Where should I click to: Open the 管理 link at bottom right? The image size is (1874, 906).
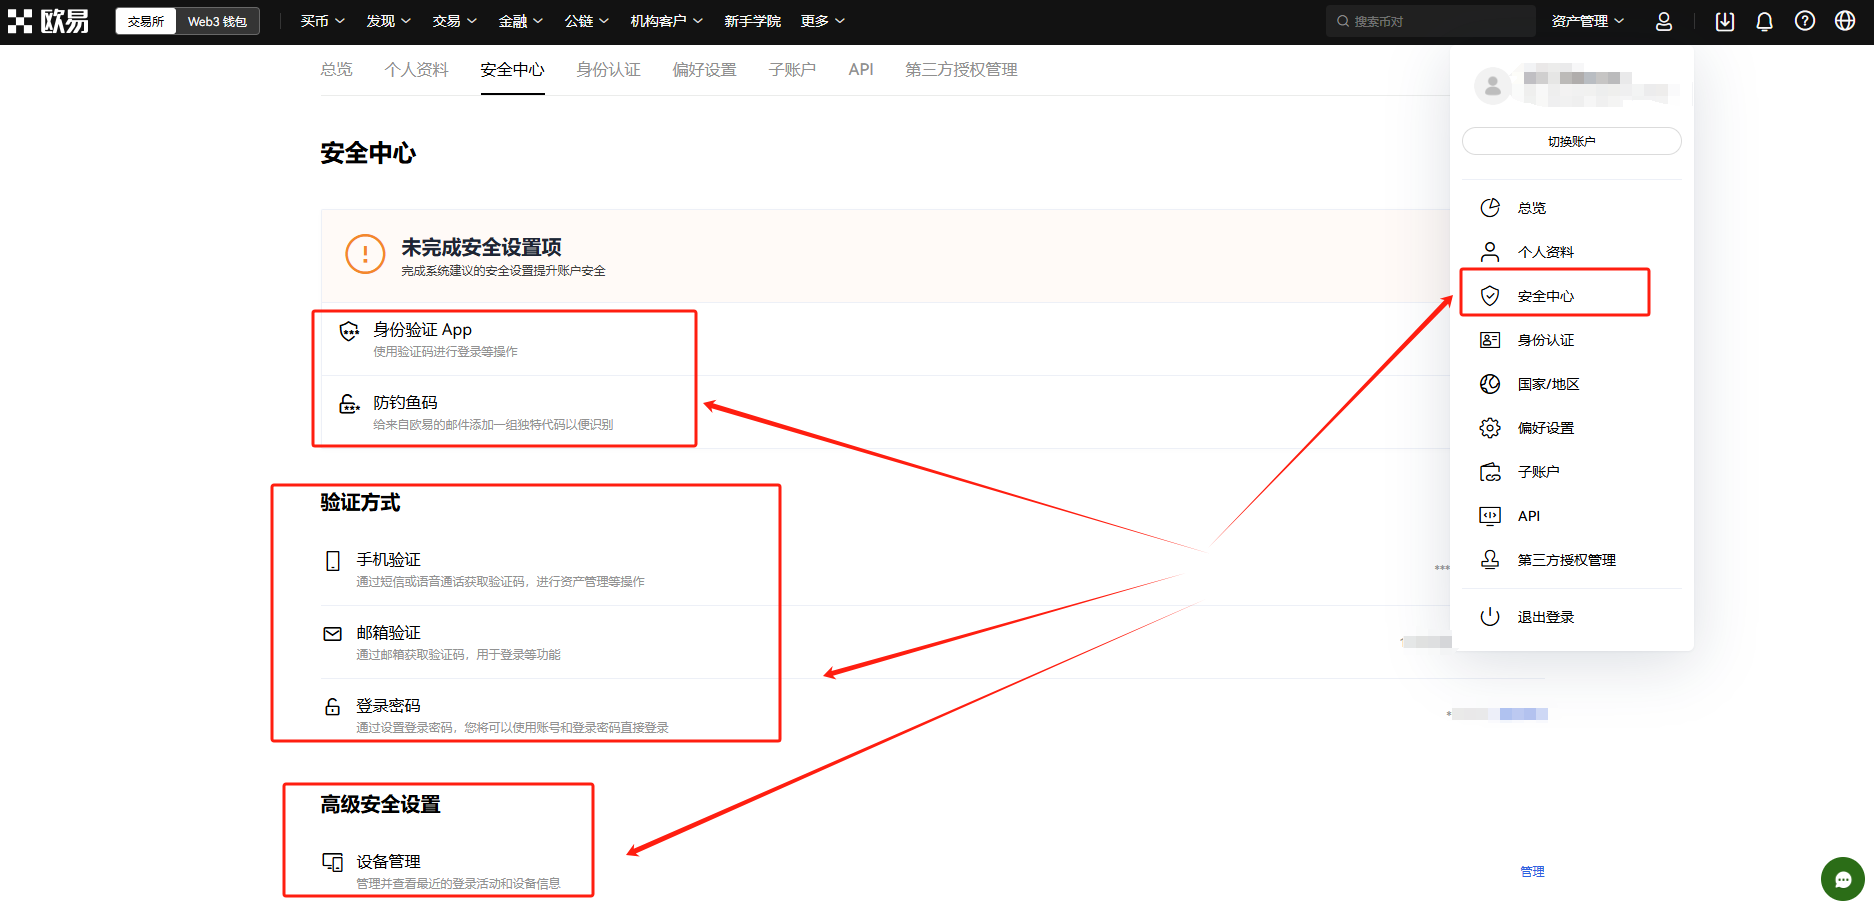(x=1531, y=871)
